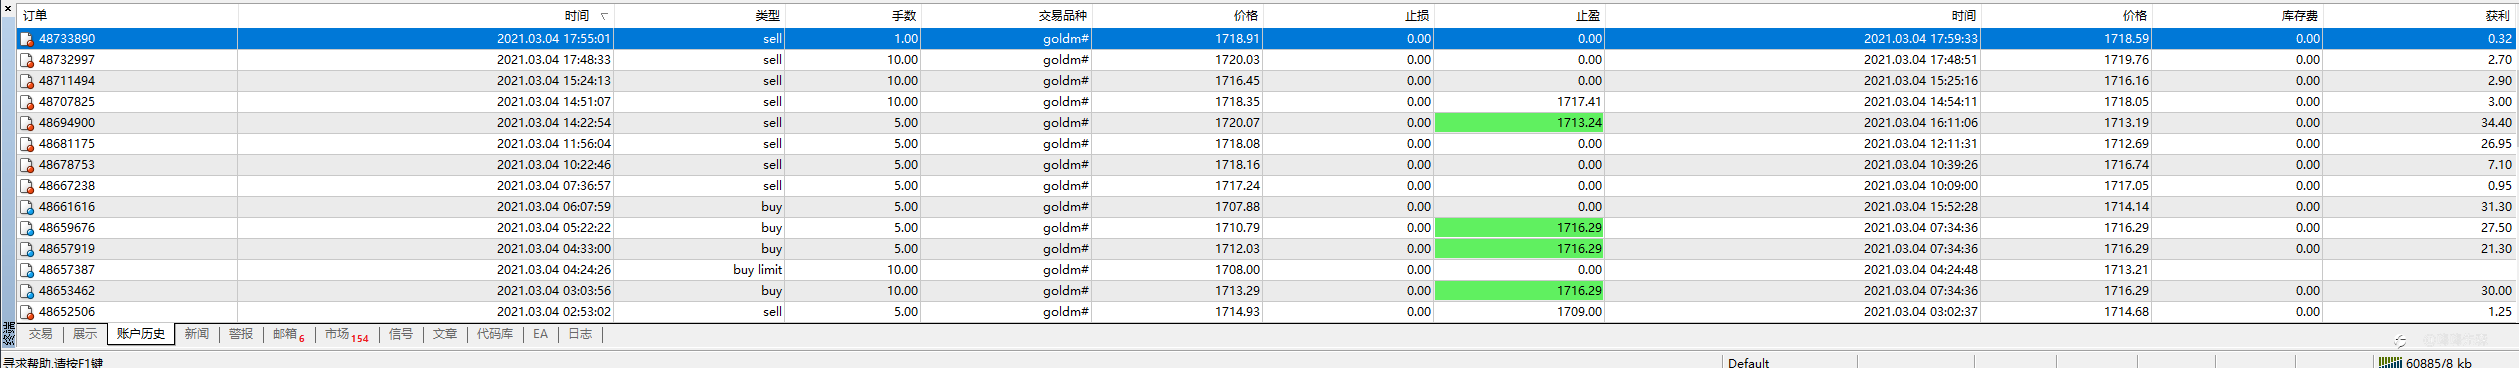The image size is (2519, 368).
Task: Click profit value 34.40
Action: [2496, 123]
